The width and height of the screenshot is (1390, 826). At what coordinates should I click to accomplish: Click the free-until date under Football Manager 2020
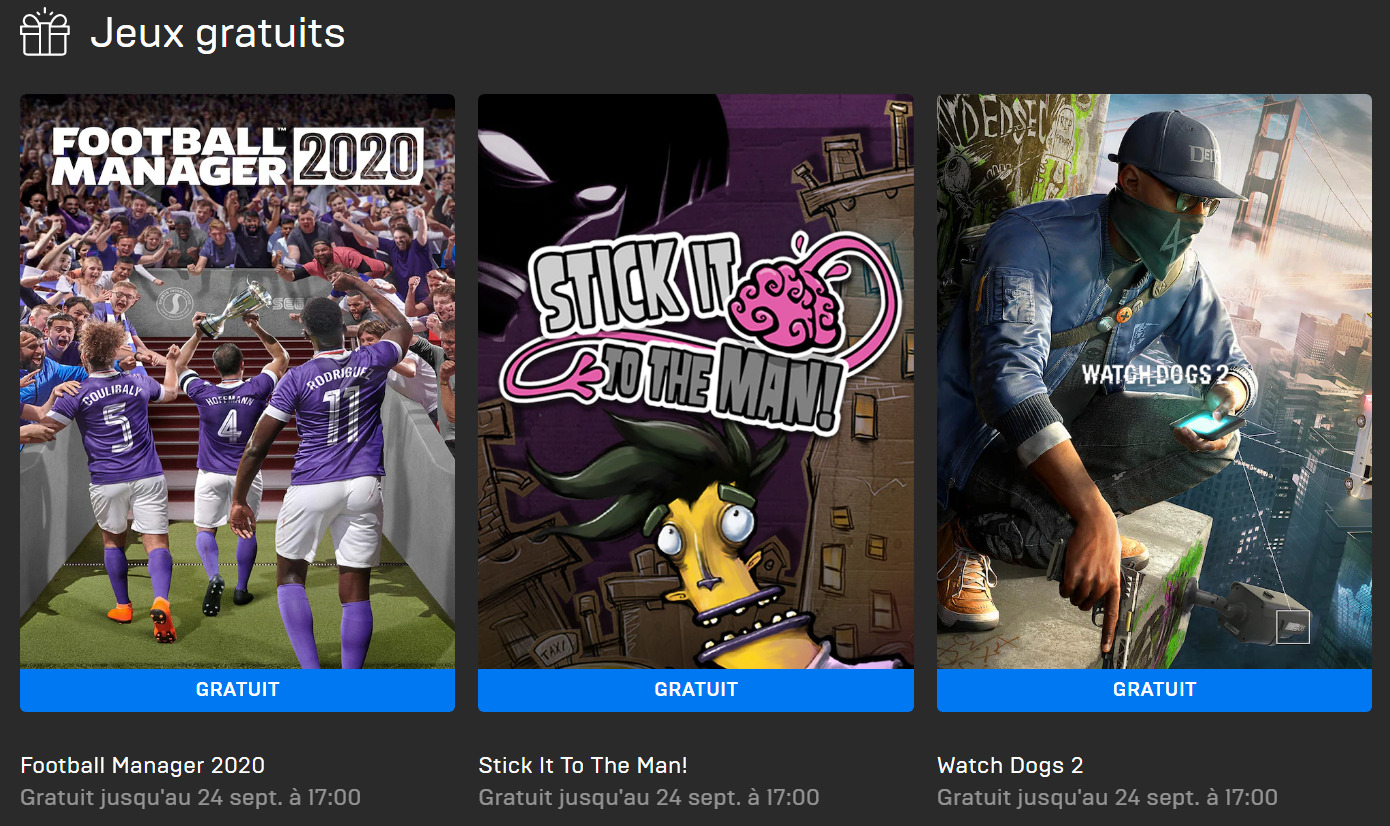click(190, 798)
